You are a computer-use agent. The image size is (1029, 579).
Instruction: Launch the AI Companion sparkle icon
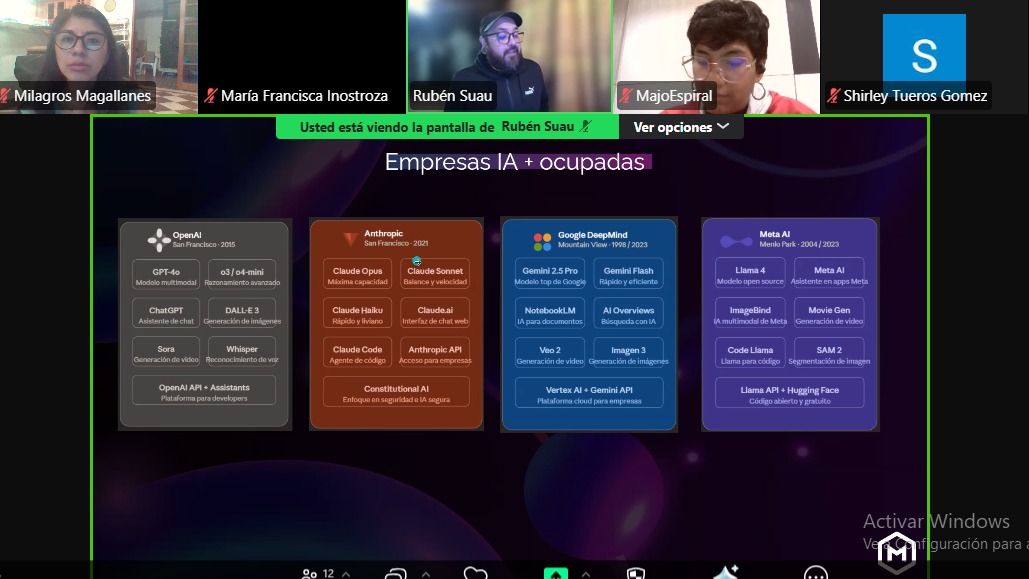coord(726,572)
